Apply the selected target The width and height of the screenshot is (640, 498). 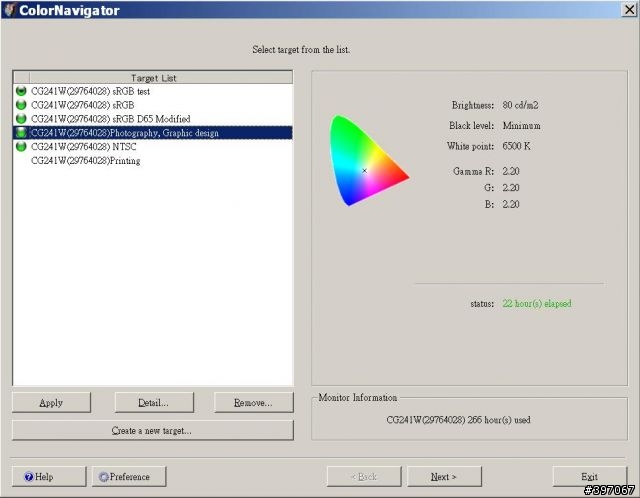click(51, 402)
